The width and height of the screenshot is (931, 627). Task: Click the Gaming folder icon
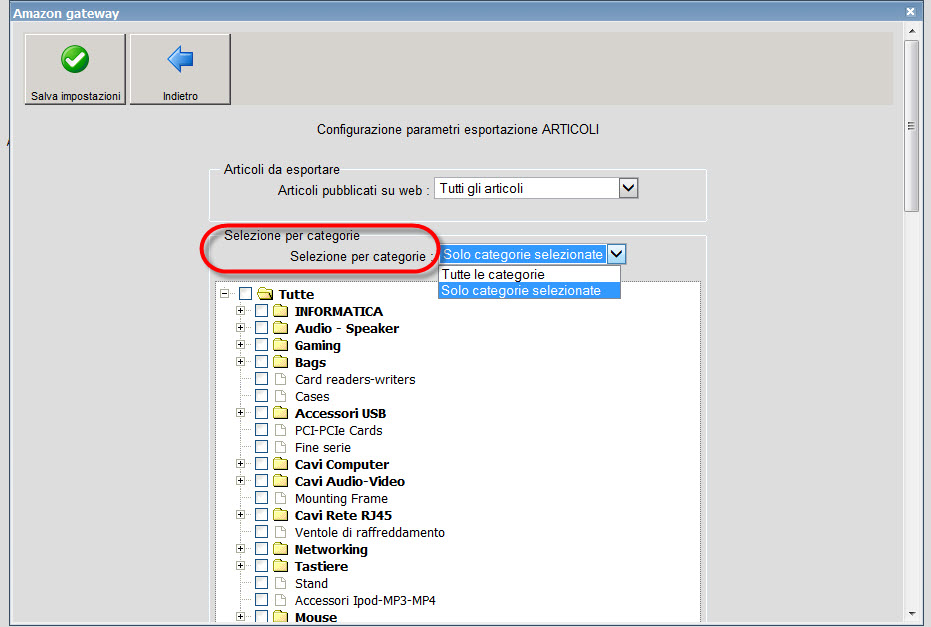coord(280,345)
